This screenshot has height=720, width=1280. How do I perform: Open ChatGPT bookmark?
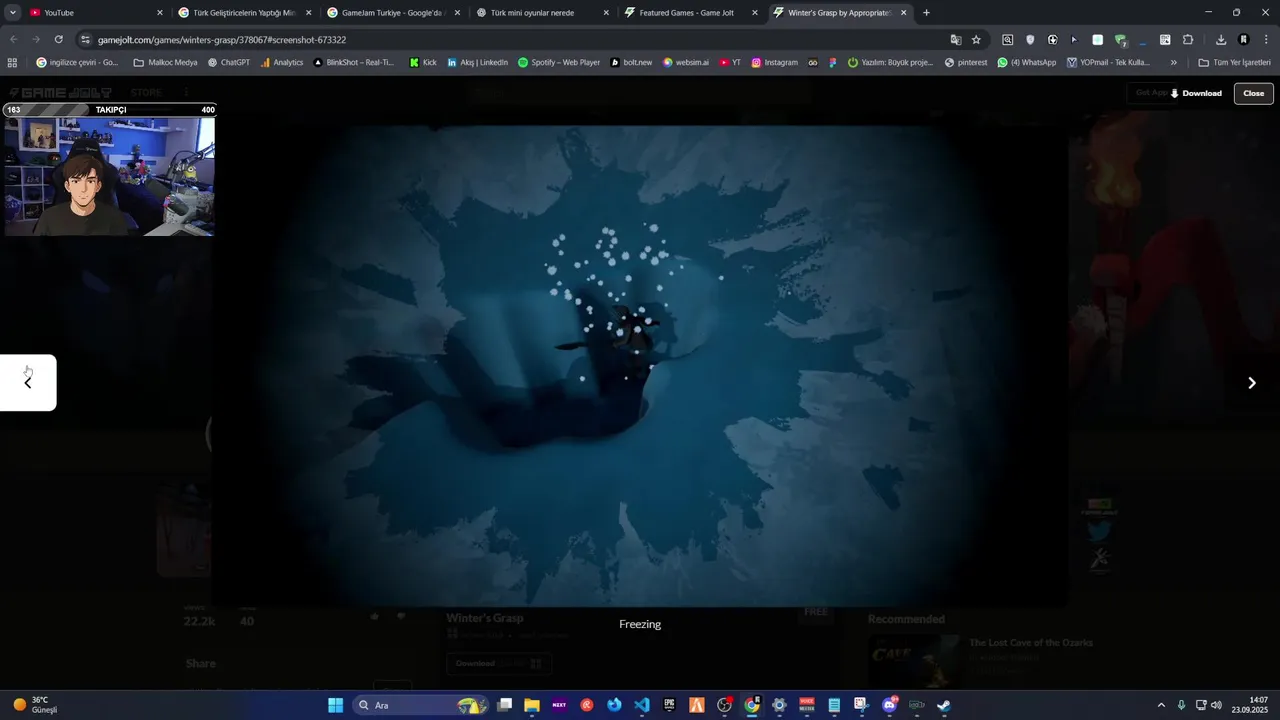(229, 62)
